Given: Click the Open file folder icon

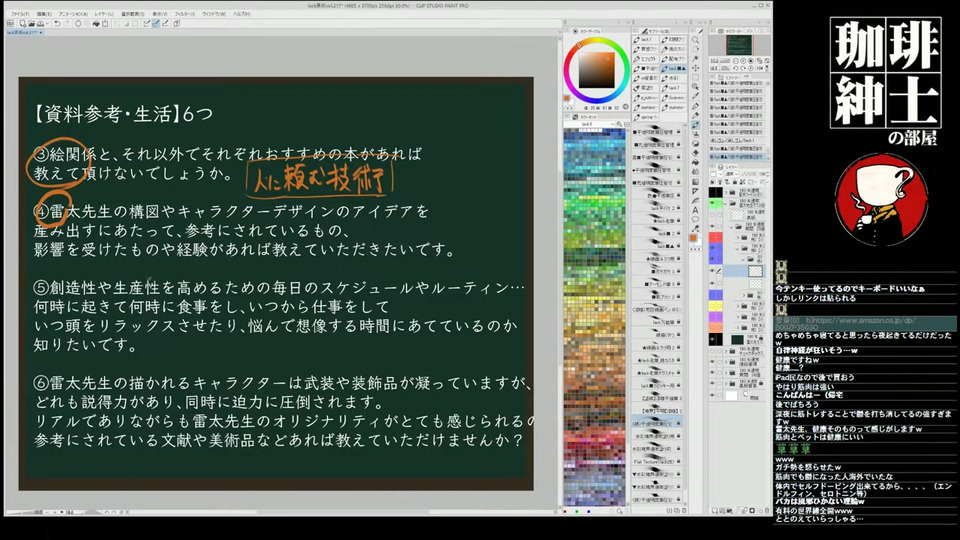Looking at the screenshot, I should [x=31, y=23].
